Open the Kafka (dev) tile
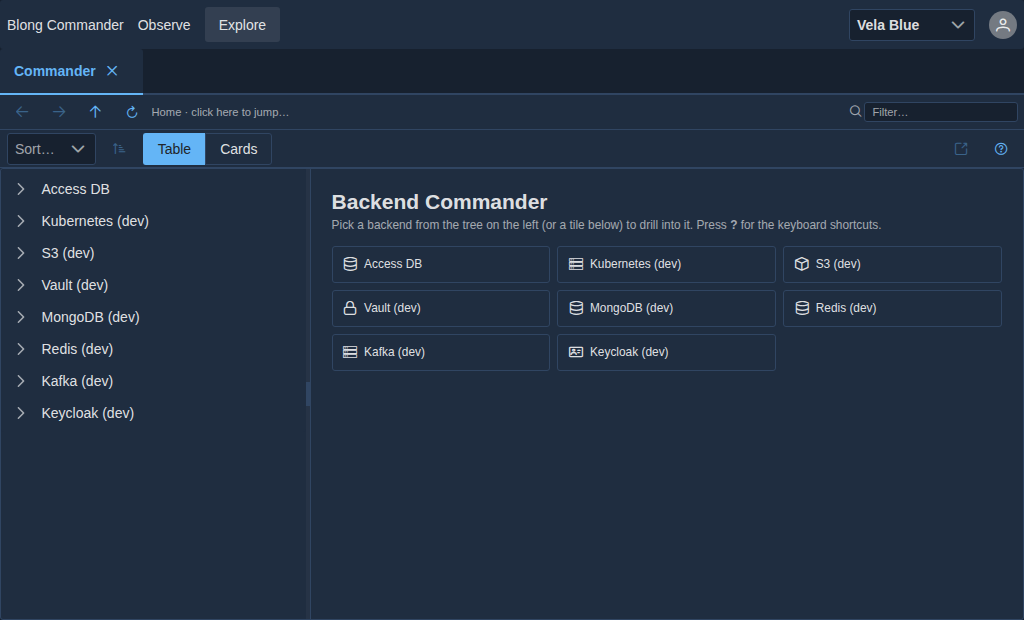Screen dimensions: 1024x620 click(441, 352)
